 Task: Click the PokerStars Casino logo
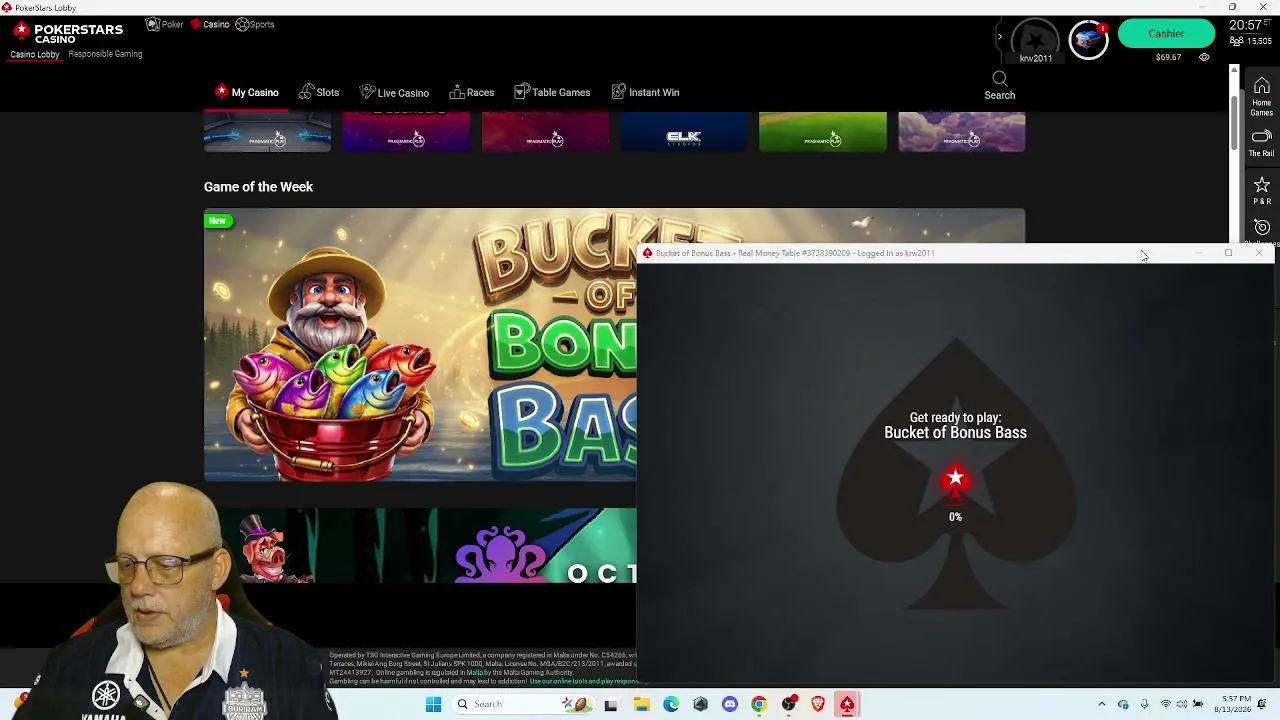(68, 33)
